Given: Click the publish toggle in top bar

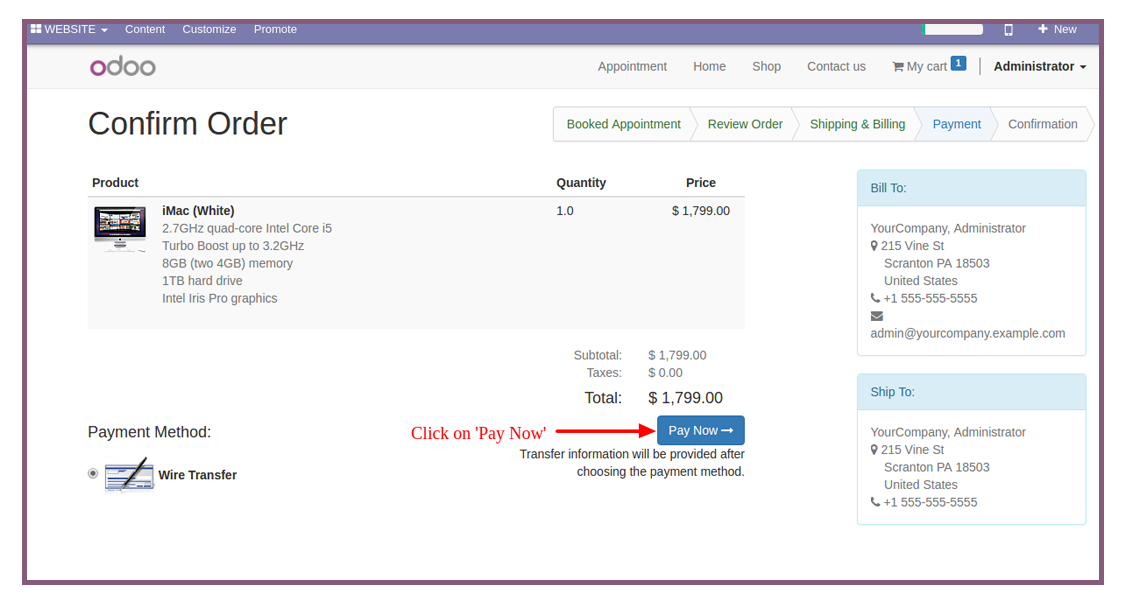Looking at the screenshot, I should 953,29.
